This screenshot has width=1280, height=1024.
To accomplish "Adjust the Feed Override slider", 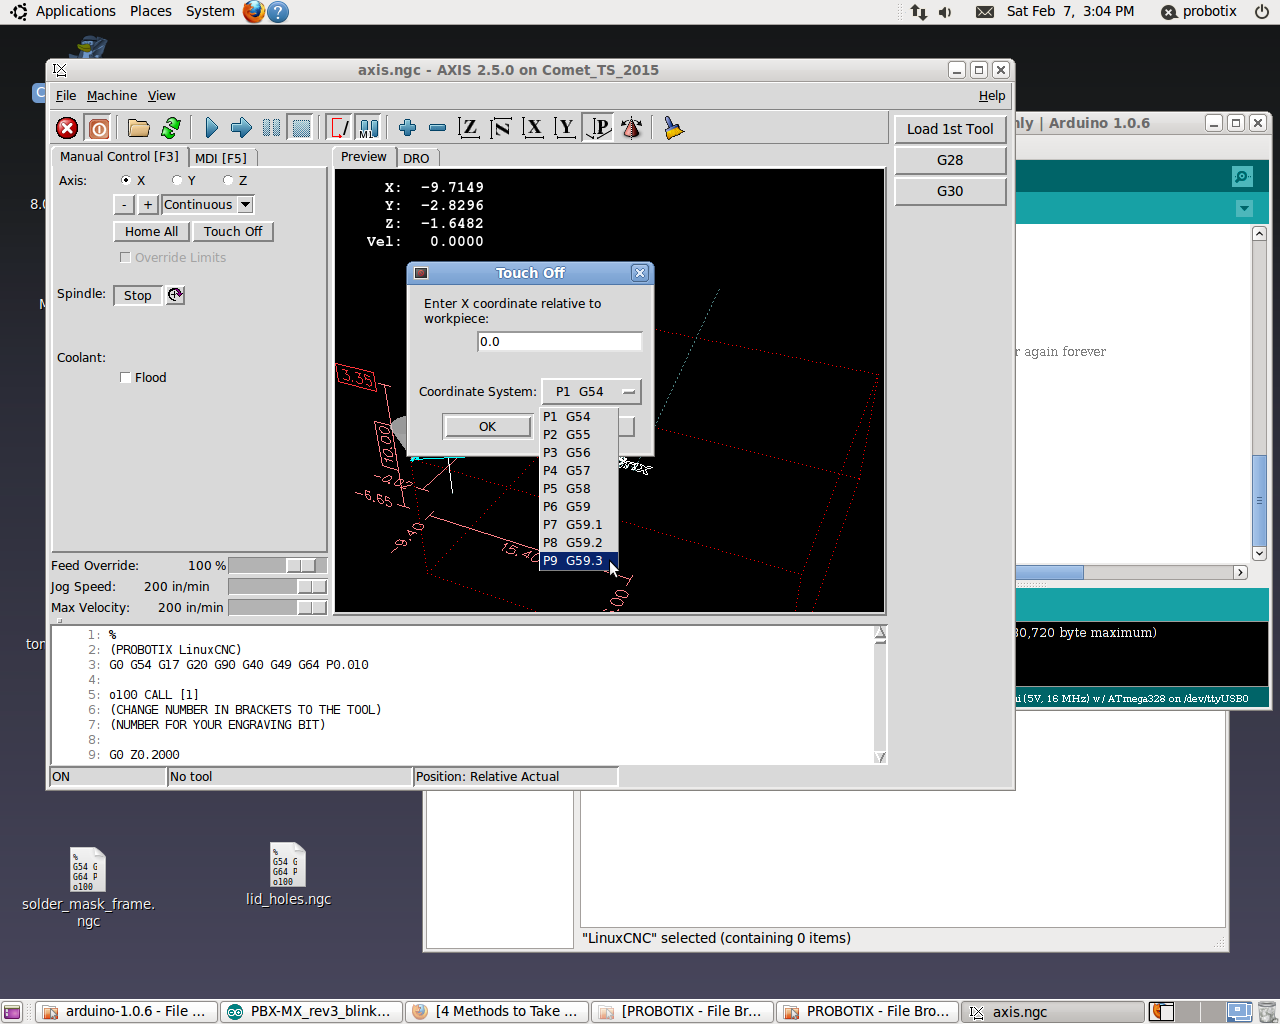I will [300, 566].
